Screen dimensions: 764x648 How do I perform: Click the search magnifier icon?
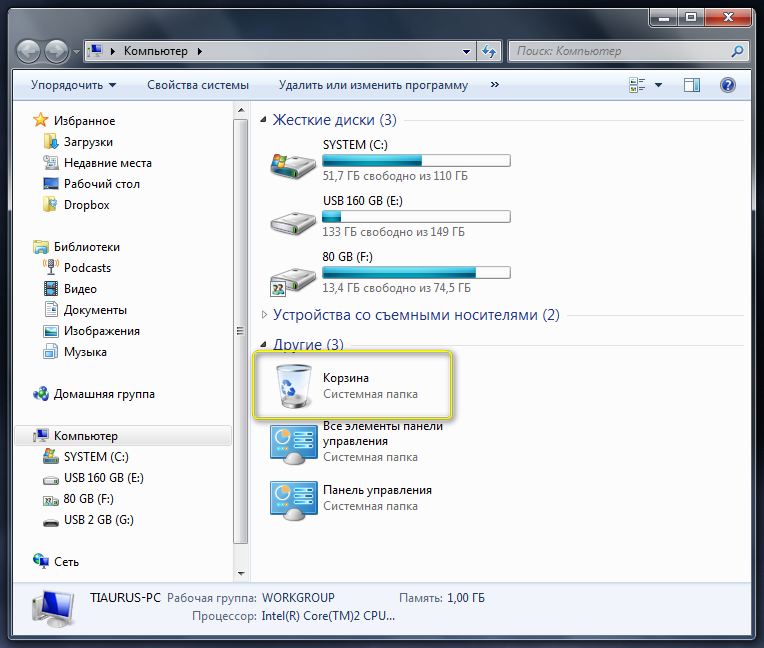coord(737,51)
